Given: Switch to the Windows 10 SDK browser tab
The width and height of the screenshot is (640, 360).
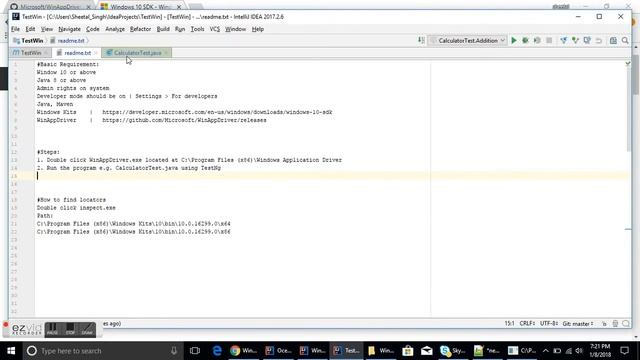Looking at the screenshot, I should pos(141,7).
